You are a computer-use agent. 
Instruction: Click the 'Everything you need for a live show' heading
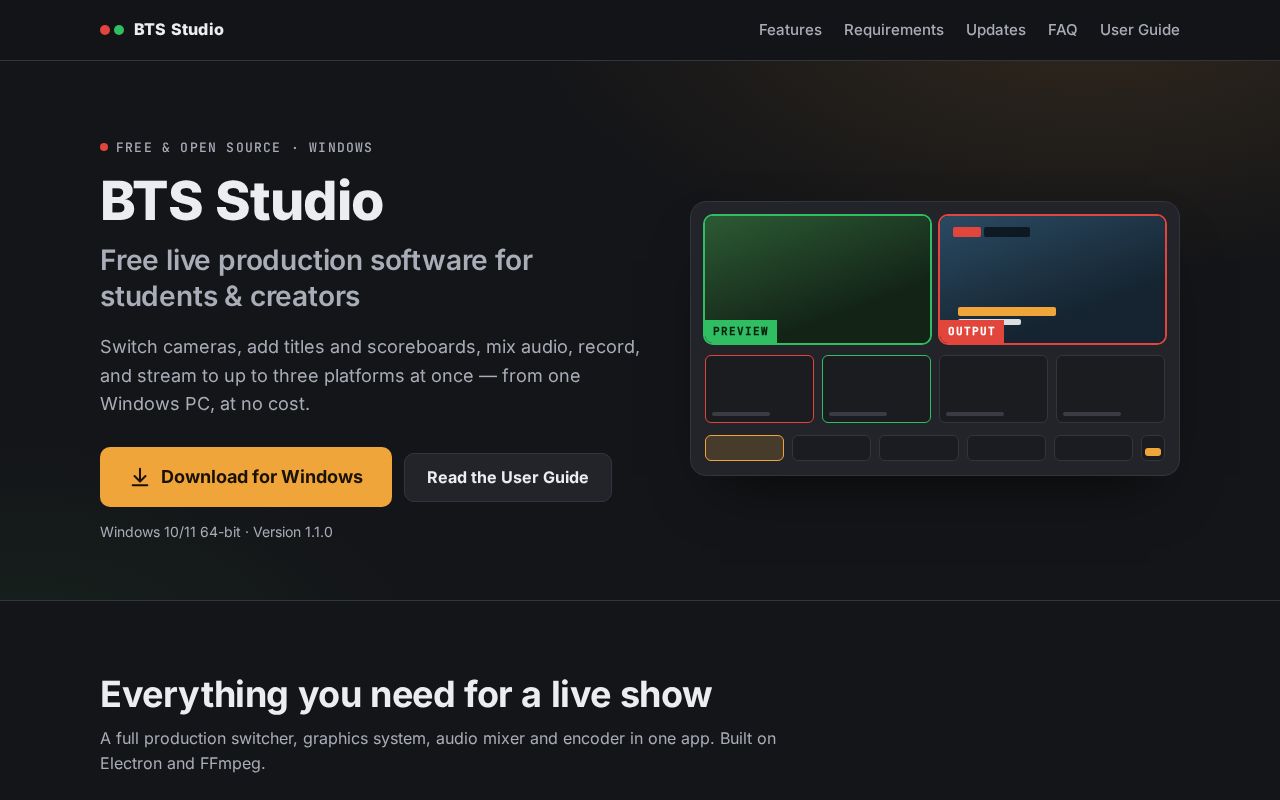[406, 694]
